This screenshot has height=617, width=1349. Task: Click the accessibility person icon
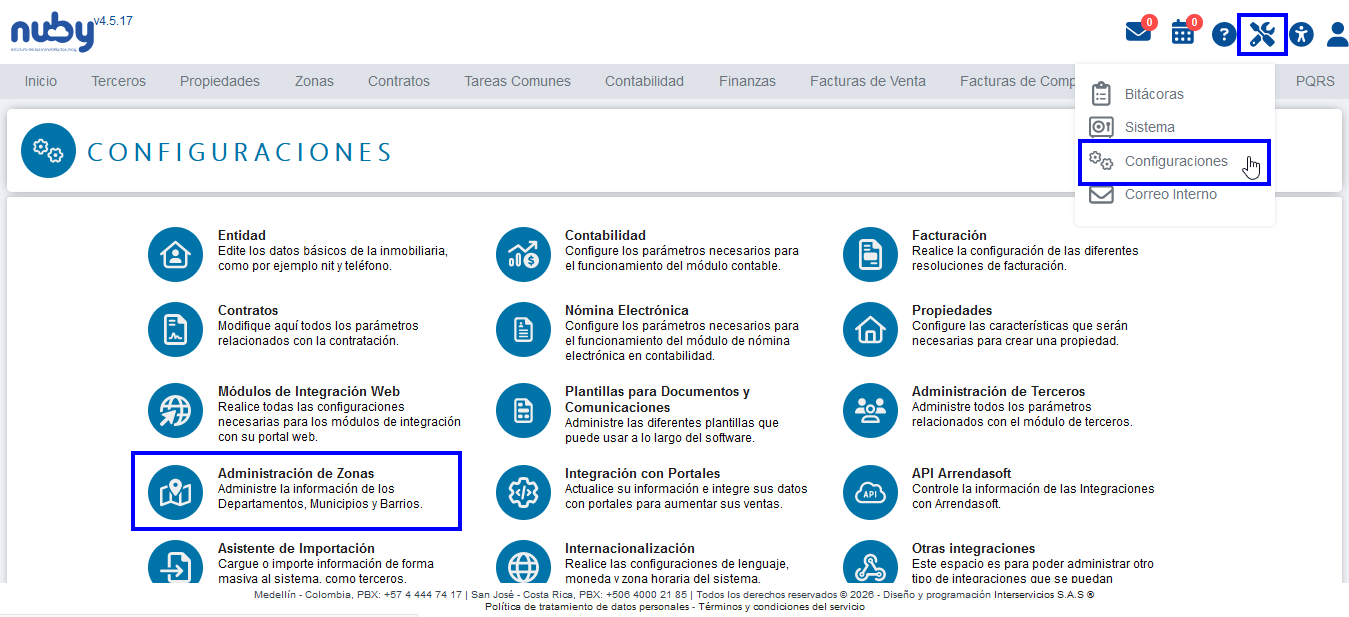point(1301,35)
